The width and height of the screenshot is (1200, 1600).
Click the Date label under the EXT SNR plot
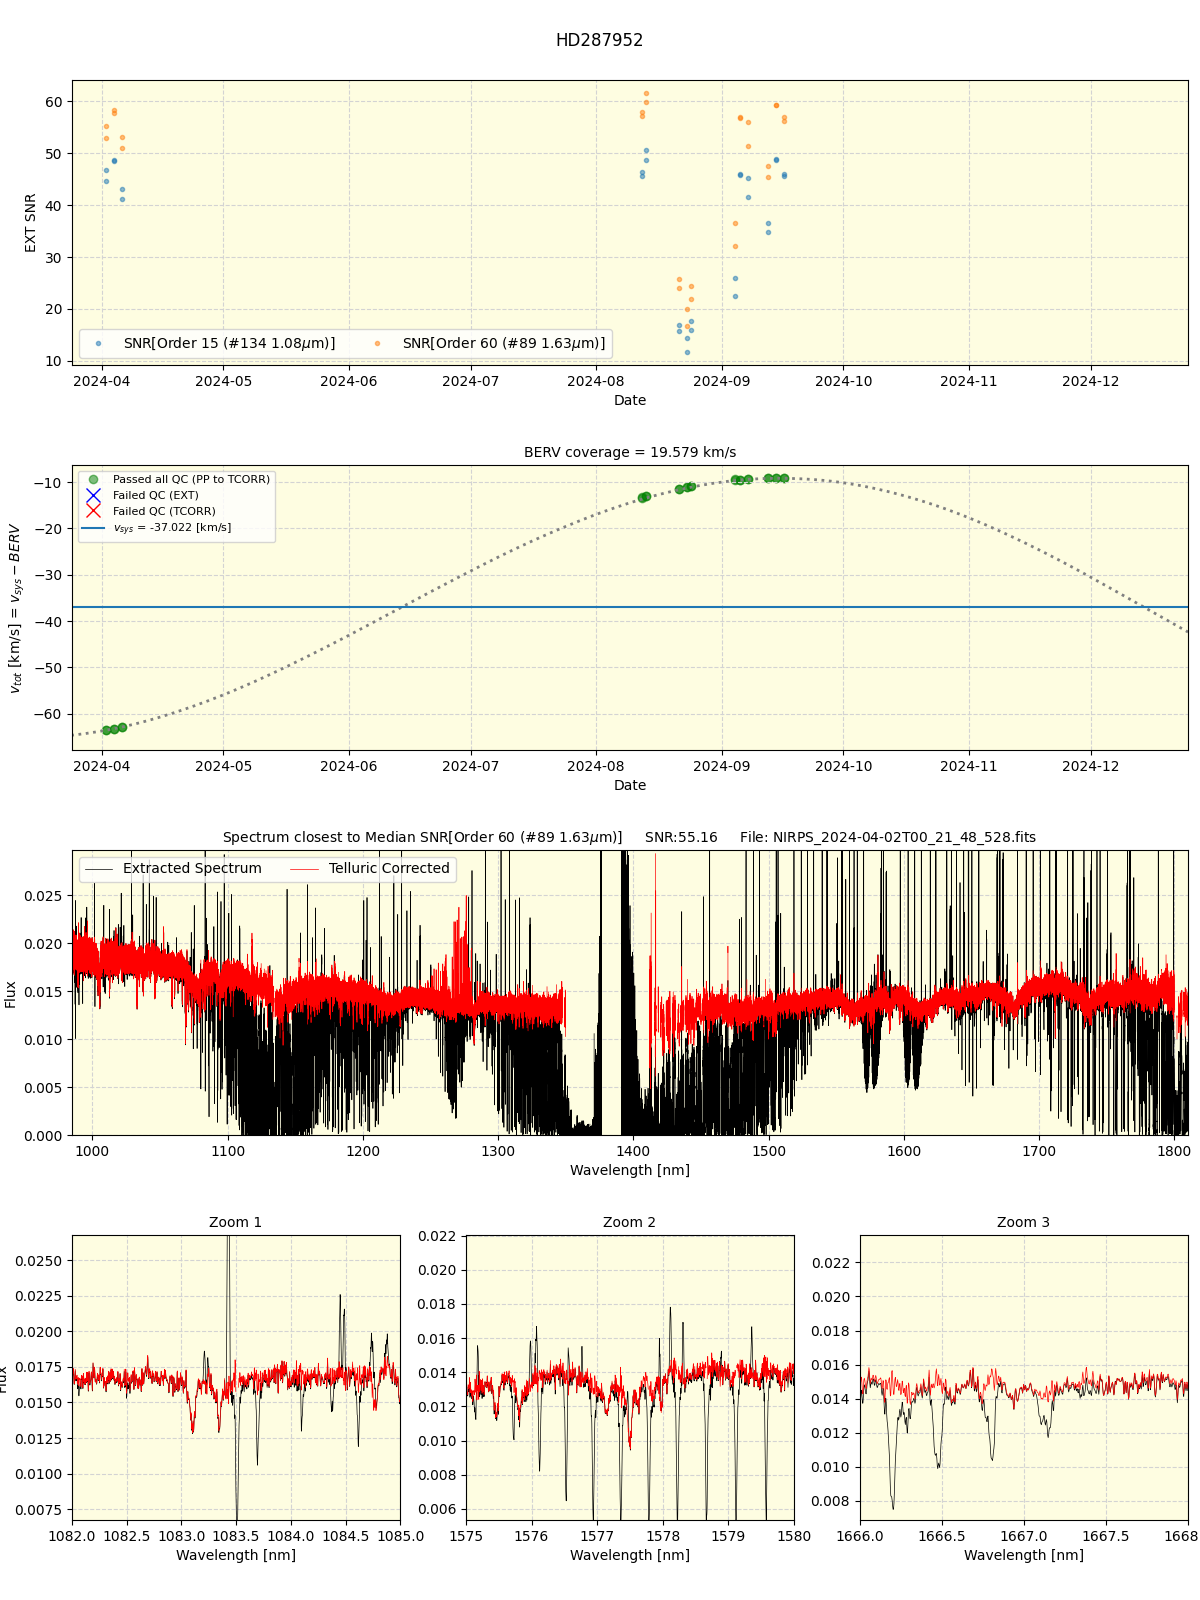[x=630, y=400]
